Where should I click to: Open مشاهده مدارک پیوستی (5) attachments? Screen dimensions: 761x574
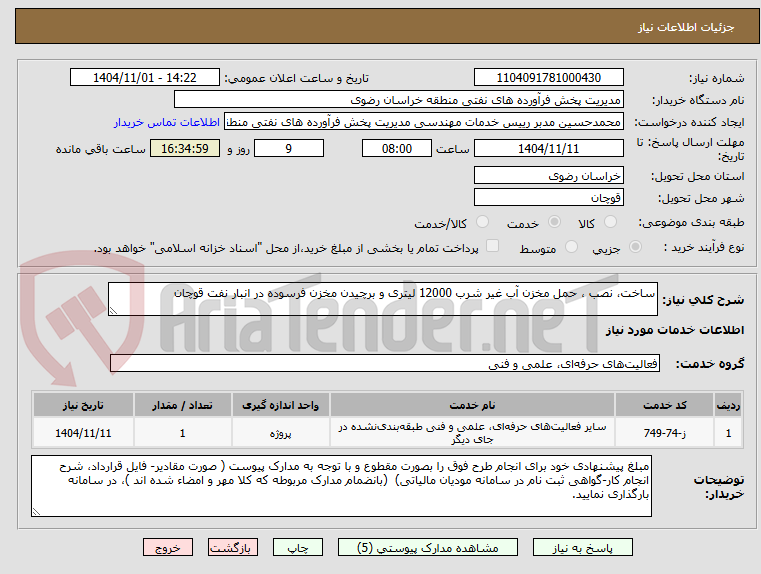coord(428,547)
